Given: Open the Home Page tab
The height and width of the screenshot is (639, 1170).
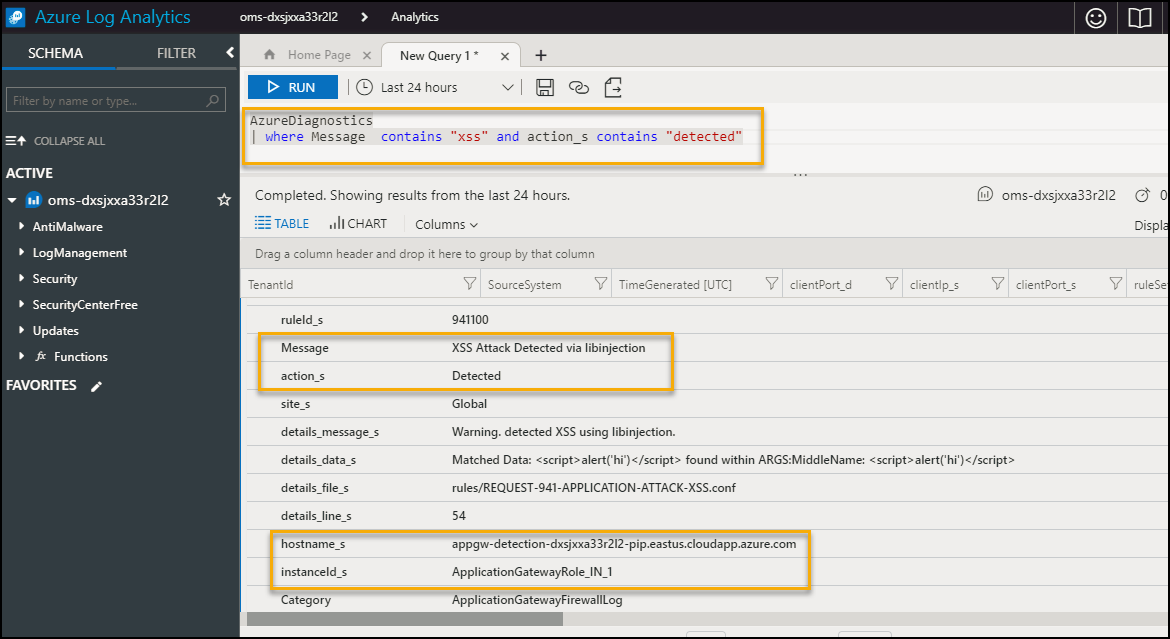Looking at the screenshot, I should coord(319,54).
